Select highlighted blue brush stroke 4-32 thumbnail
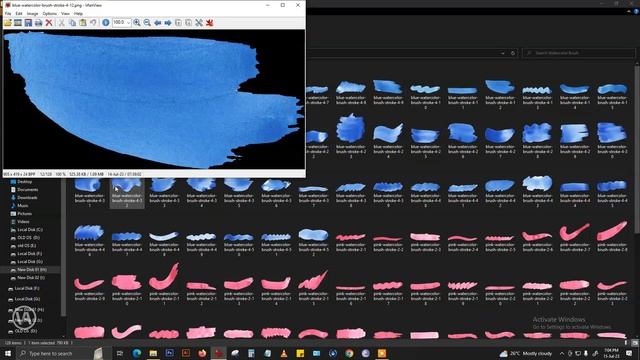This screenshot has height=360, width=640. [127, 193]
